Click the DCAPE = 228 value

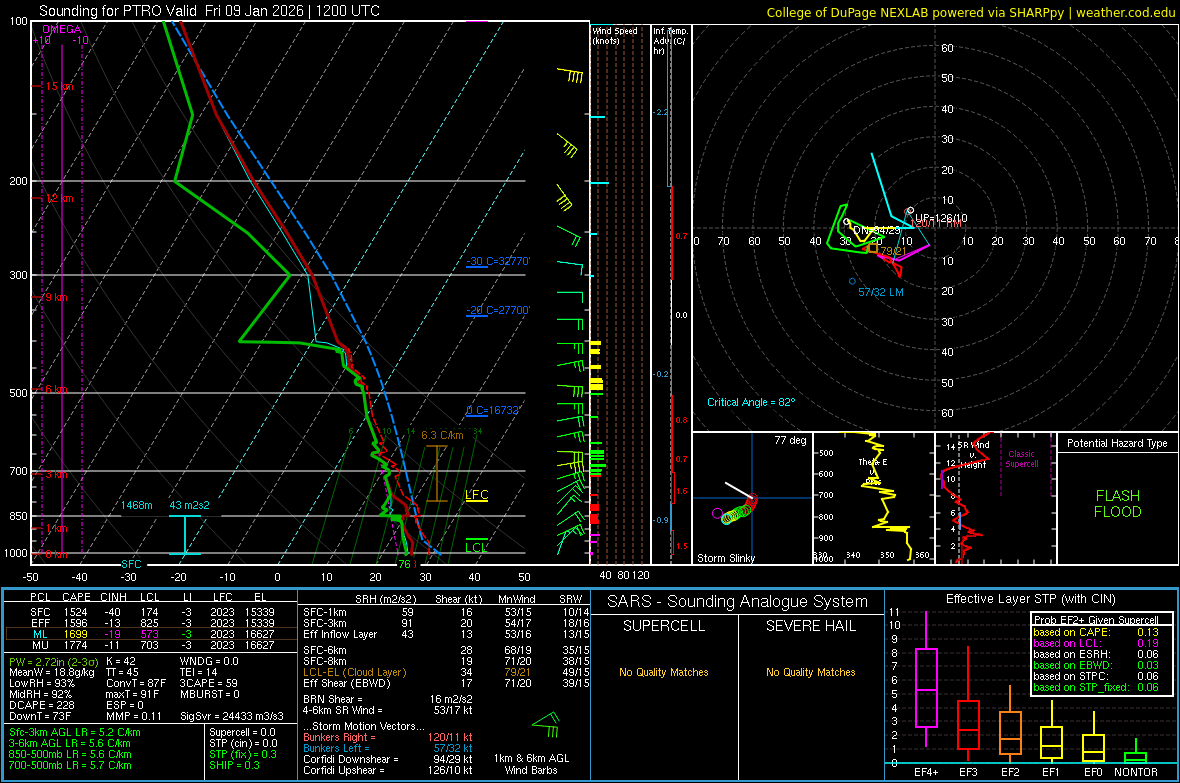[x=41, y=705]
